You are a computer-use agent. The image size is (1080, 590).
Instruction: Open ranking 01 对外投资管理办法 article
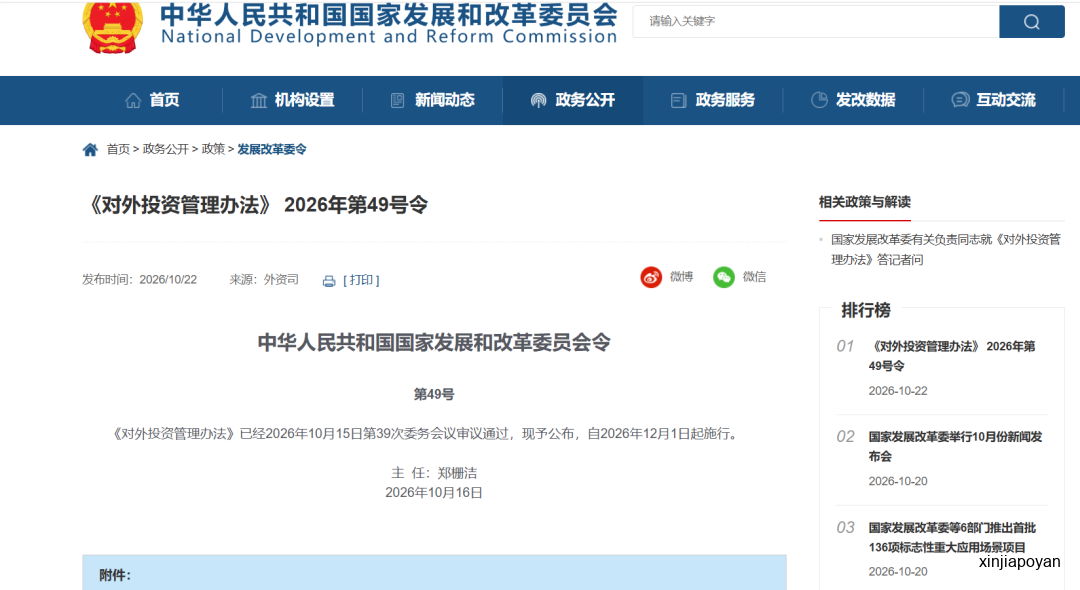(952, 356)
